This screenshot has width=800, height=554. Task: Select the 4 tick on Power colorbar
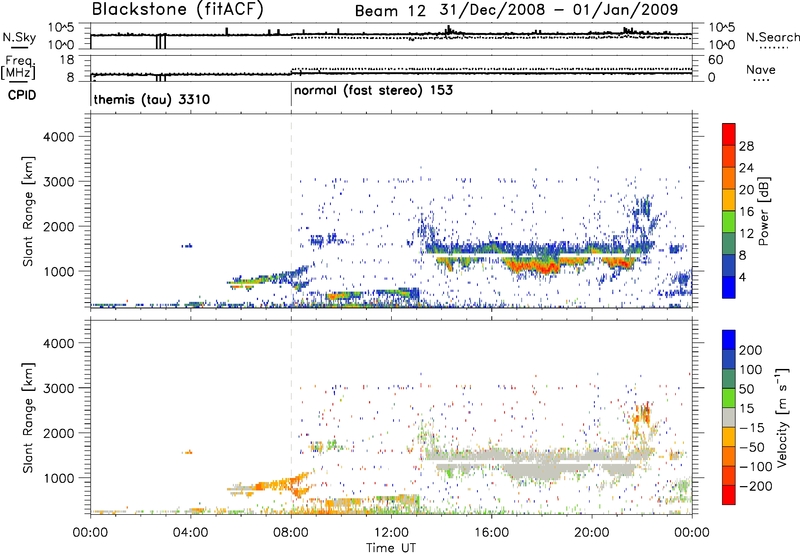(742, 277)
